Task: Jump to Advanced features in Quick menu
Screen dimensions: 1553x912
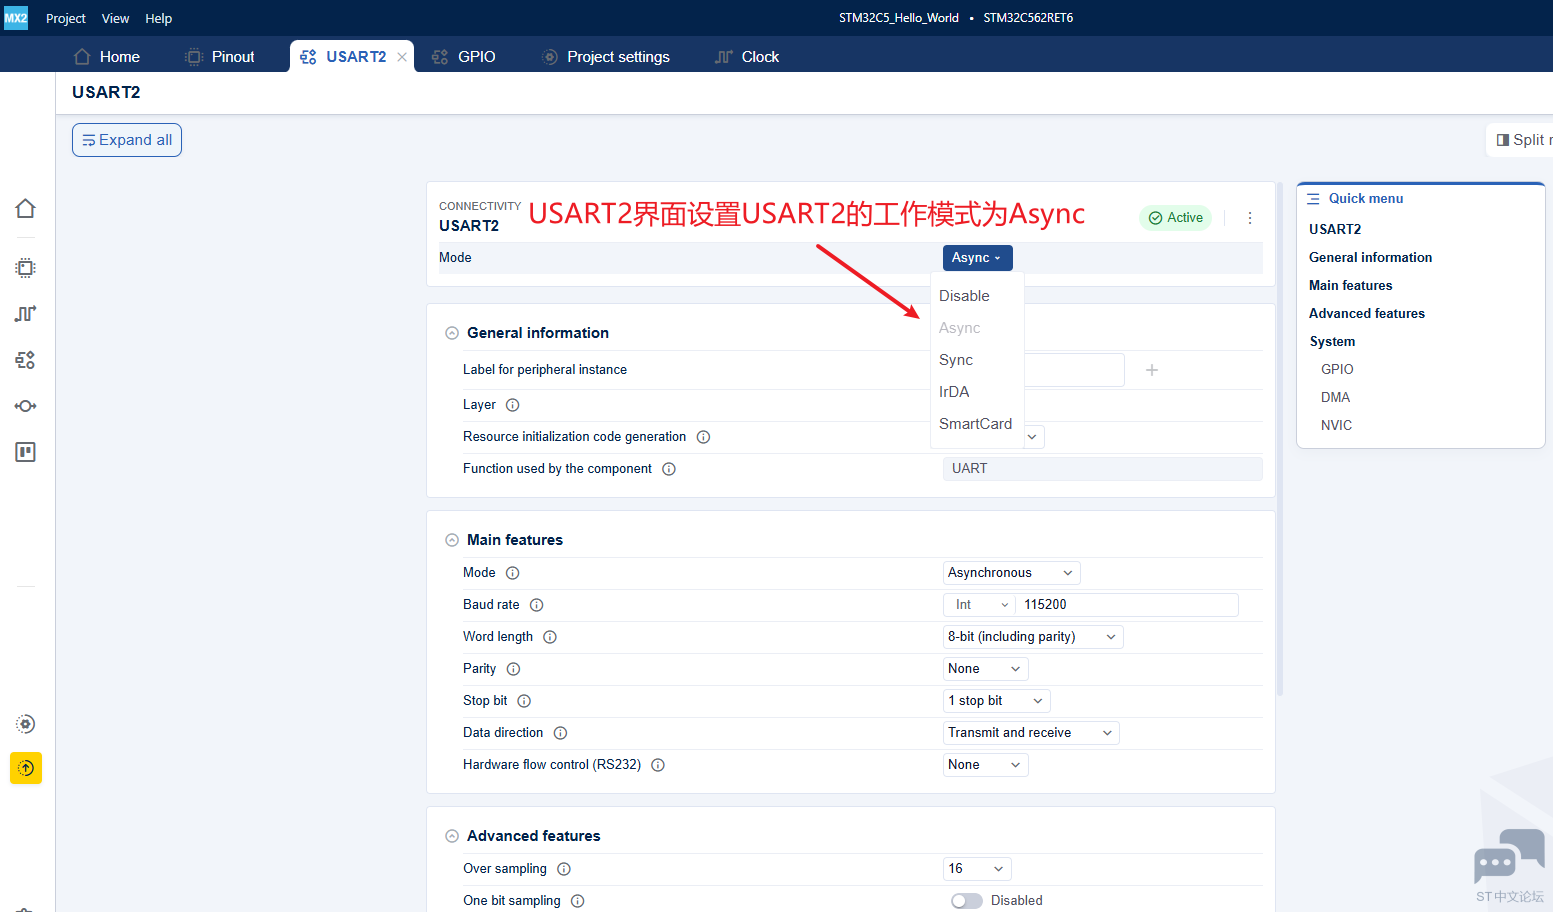Action: 1367,314
